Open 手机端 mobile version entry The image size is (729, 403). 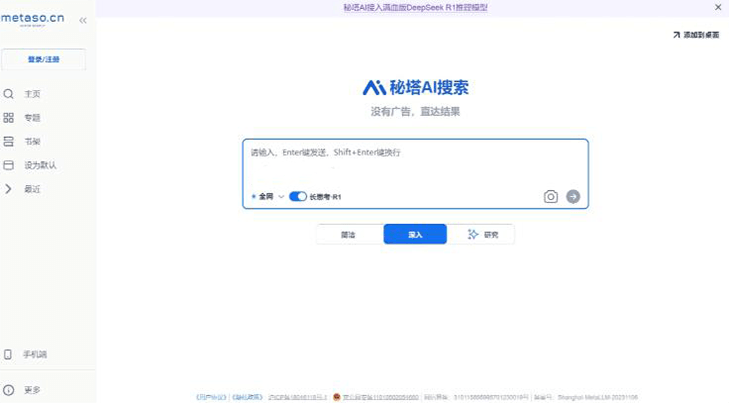pyautogui.click(x=35, y=355)
